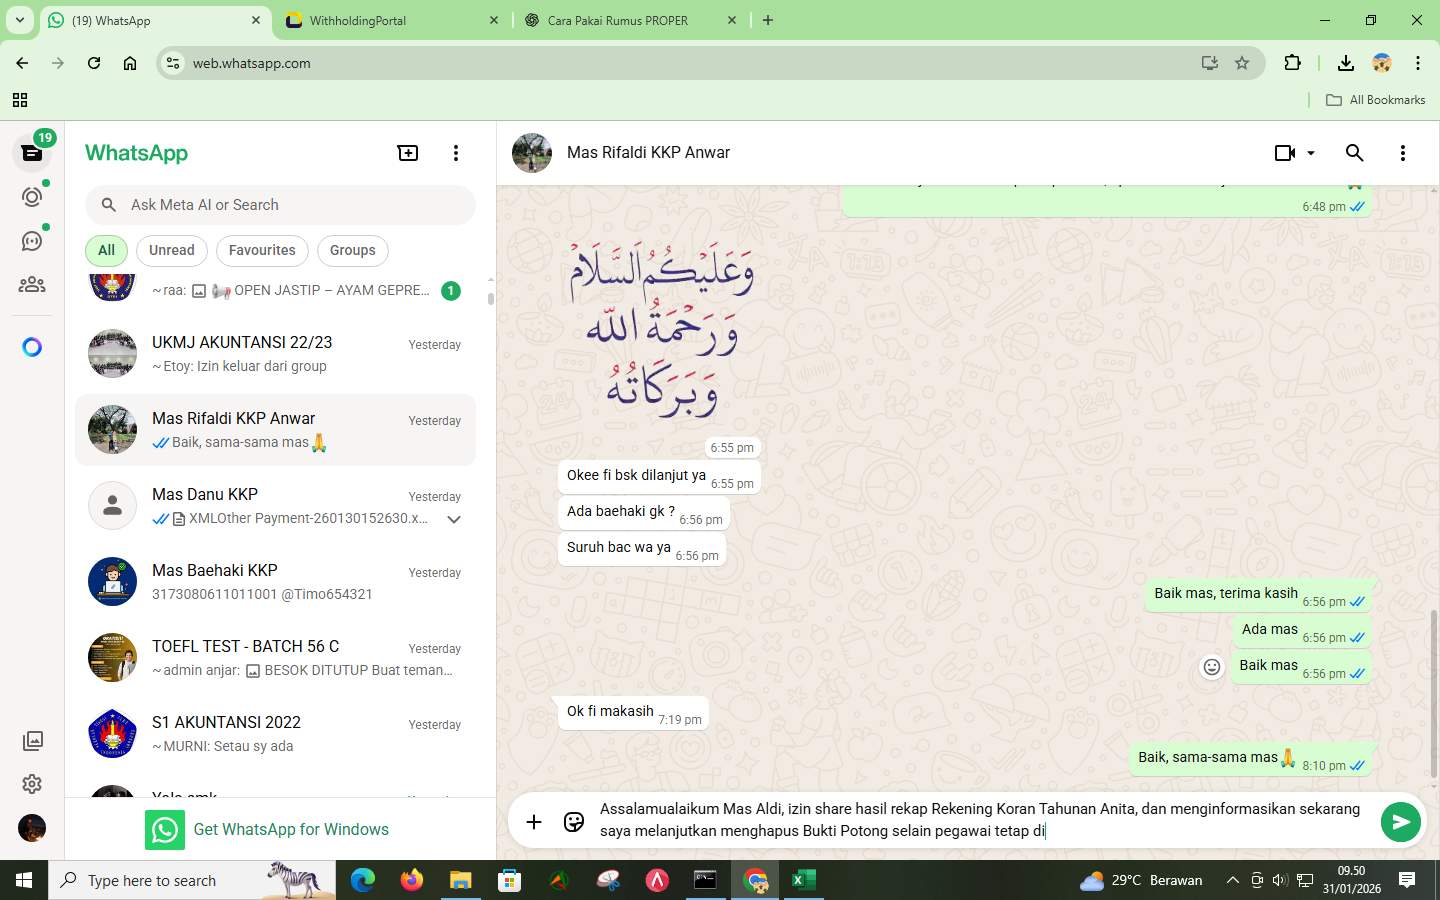The image size is (1440, 900).
Task: Filter chats by Unread
Action: pyautogui.click(x=170, y=250)
